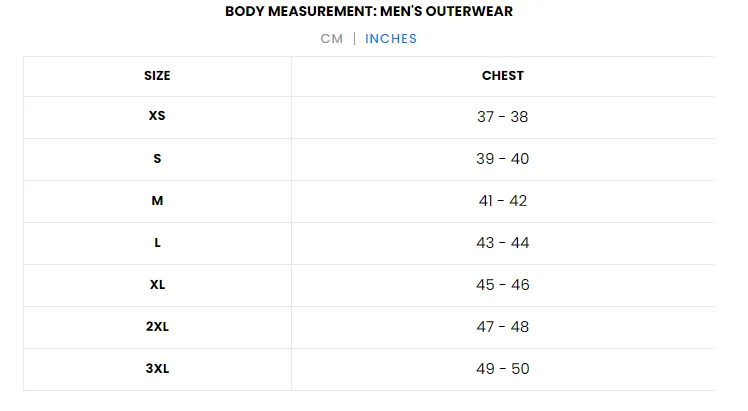Image resolution: width=748 pixels, height=411 pixels.
Task: Click the 45 - 46 chest value
Action: (x=503, y=285)
